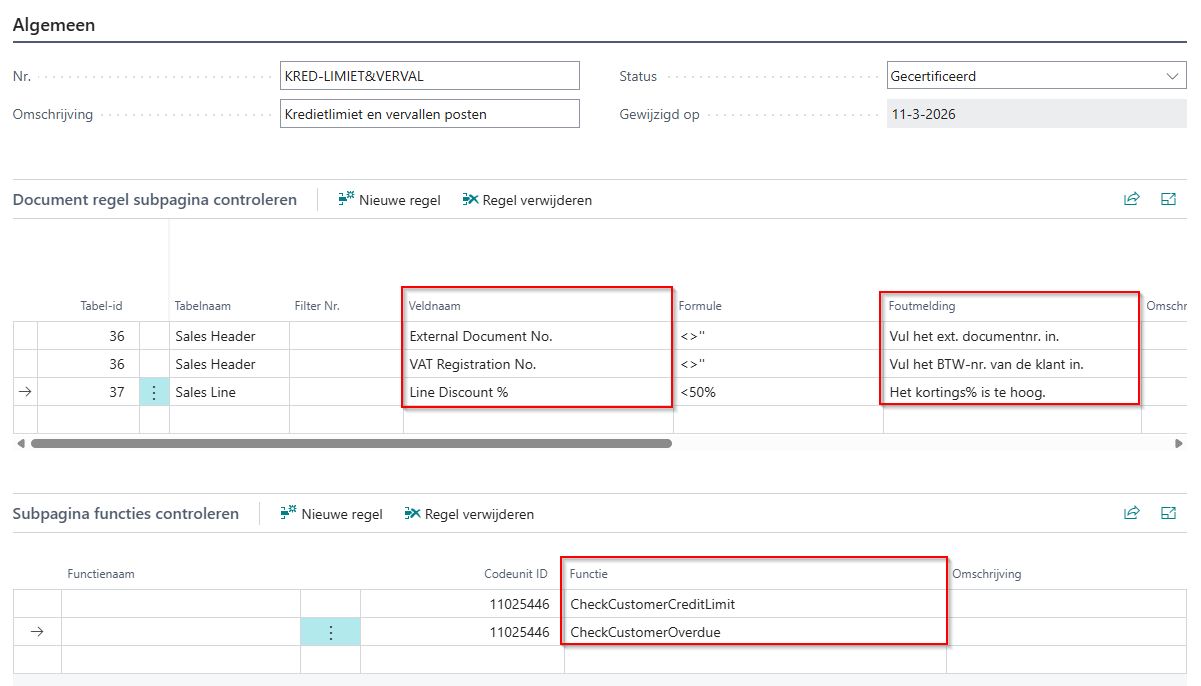This screenshot has width=1201, height=686.
Task: Select the Algemeen section header
Action: [x=54, y=26]
